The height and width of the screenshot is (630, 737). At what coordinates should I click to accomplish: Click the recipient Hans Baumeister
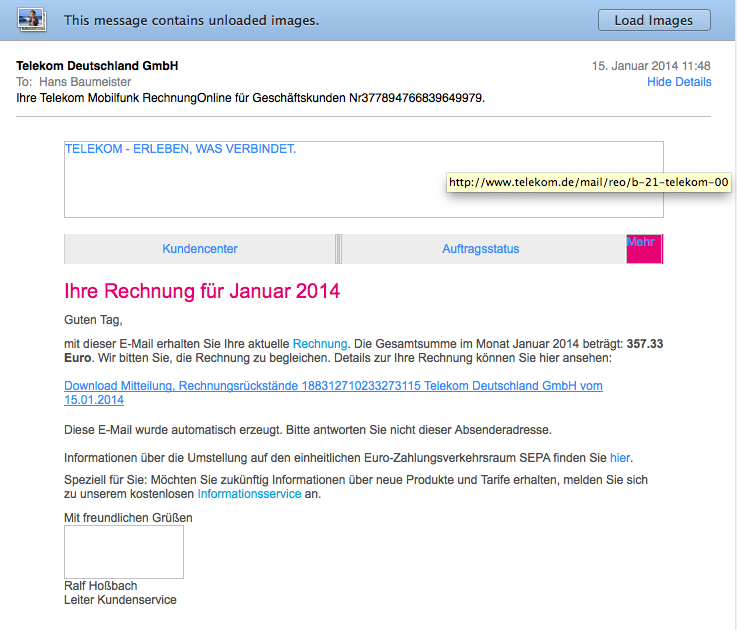(85, 82)
